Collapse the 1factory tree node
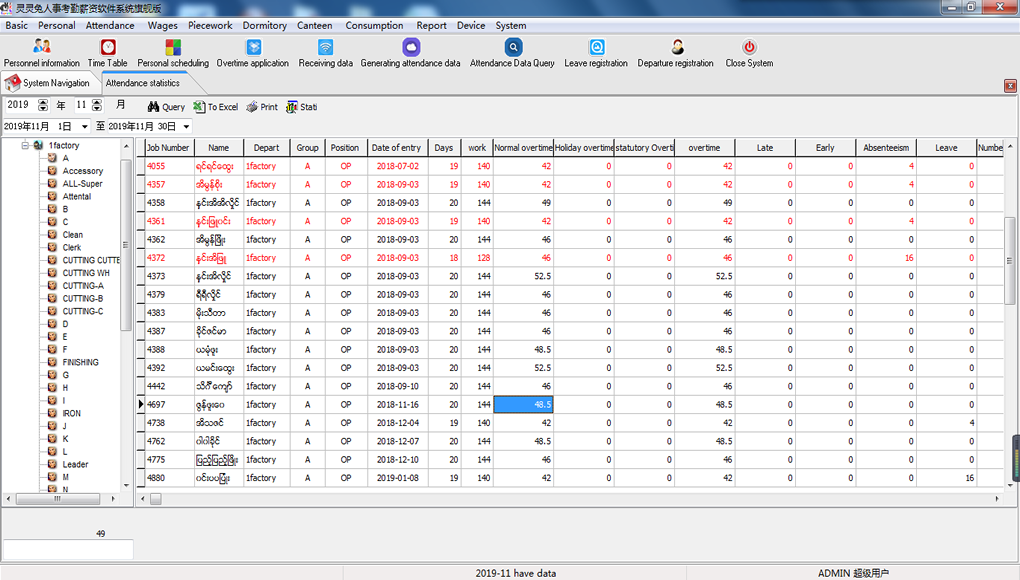 (x=25, y=145)
